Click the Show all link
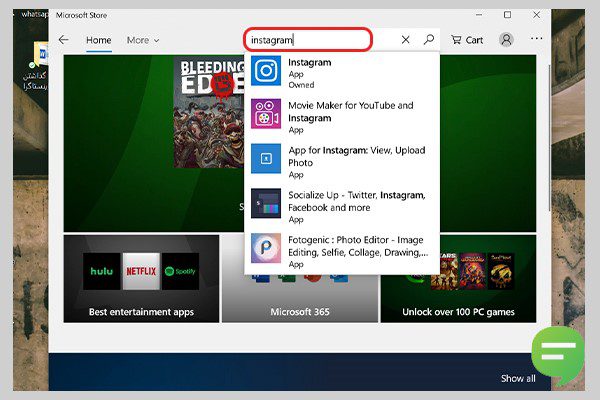This screenshot has width=600, height=400. (518, 378)
